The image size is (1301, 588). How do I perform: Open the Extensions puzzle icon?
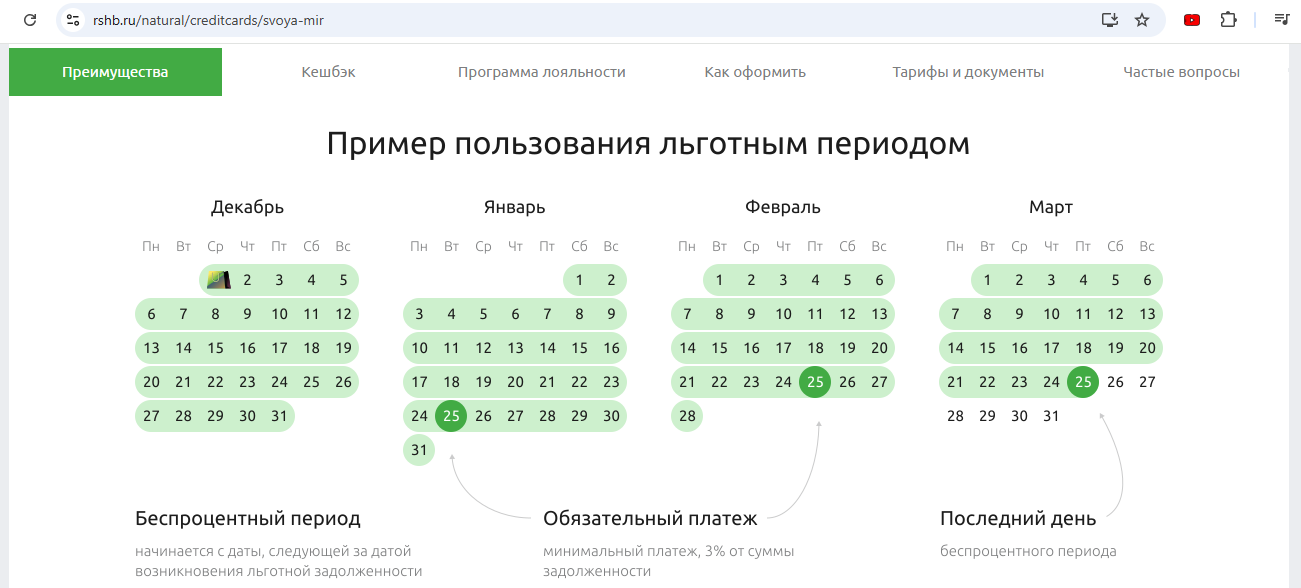tap(1228, 20)
